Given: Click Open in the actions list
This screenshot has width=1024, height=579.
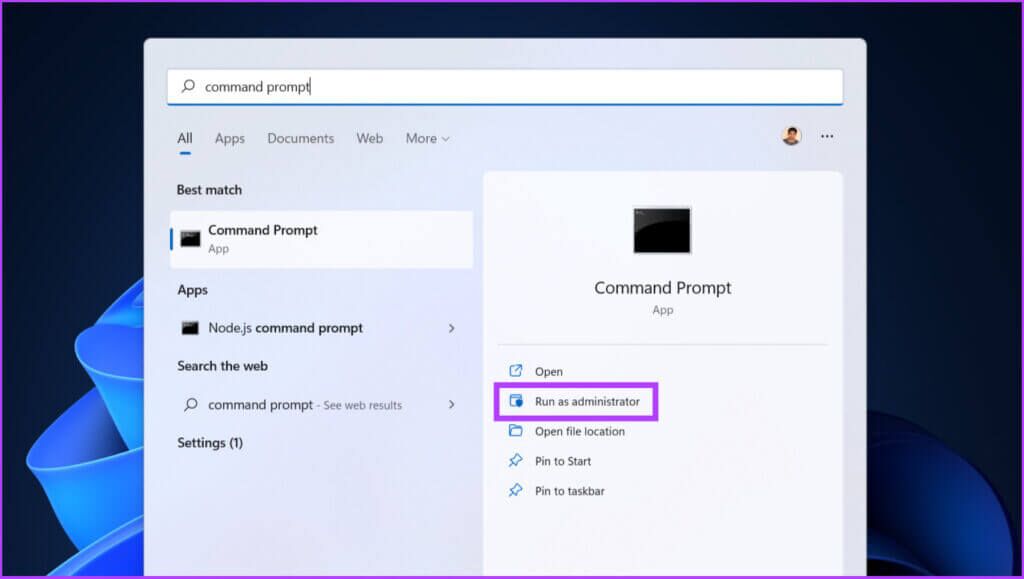Looking at the screenshot, I should [549, 371].
